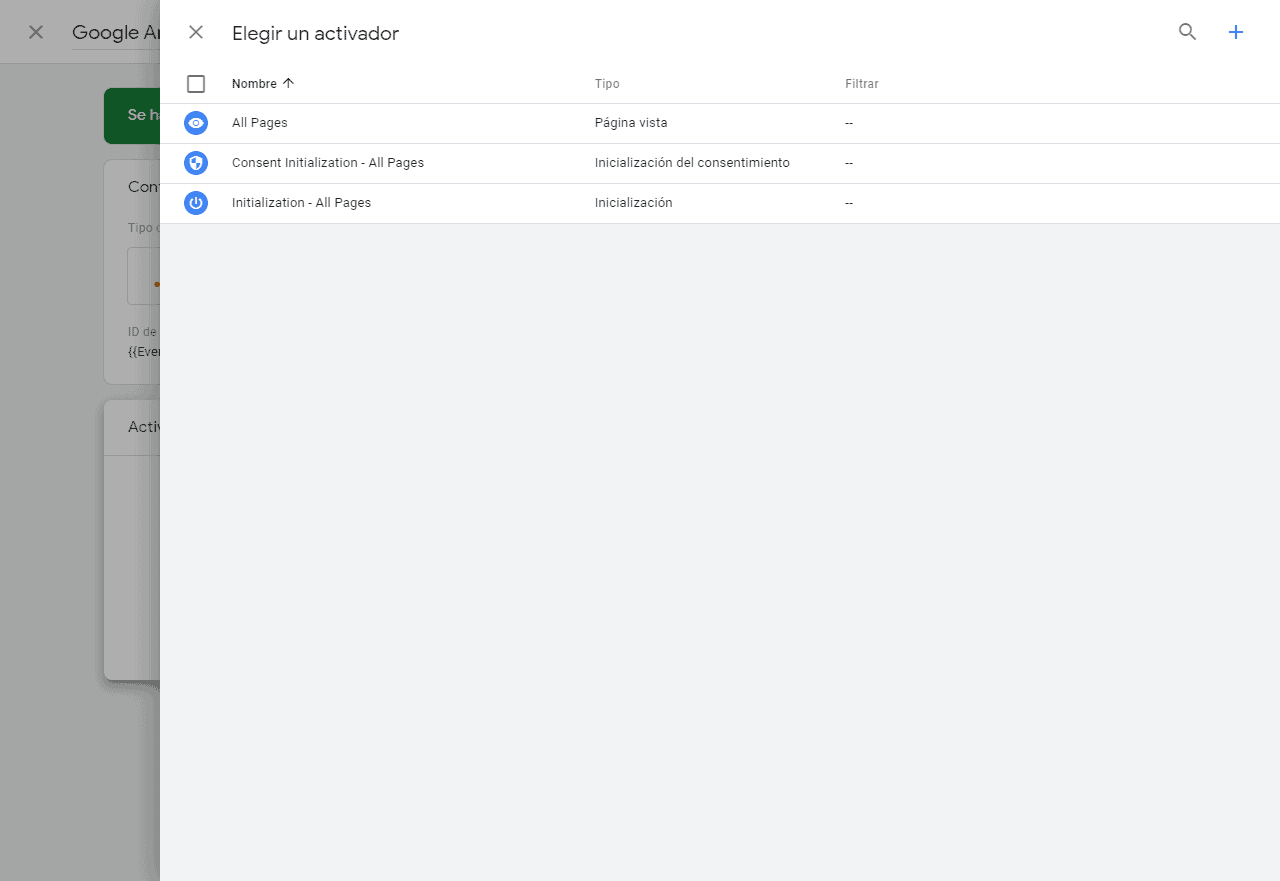The image size is (1280, 881).
Task: Select the All Pages trigger name
Action: 259,123
